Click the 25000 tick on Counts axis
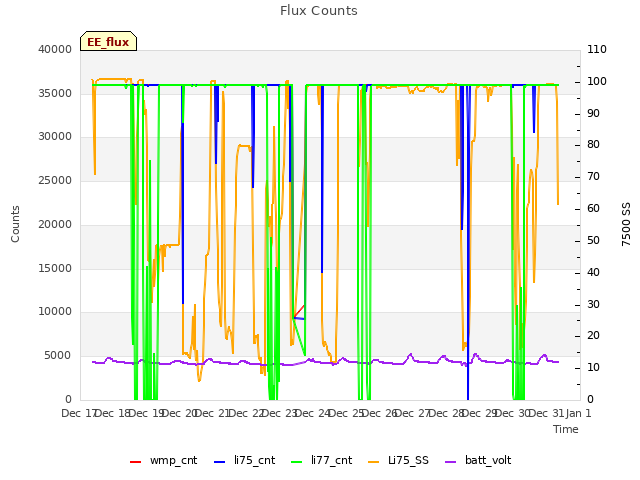 coord(55,180)
